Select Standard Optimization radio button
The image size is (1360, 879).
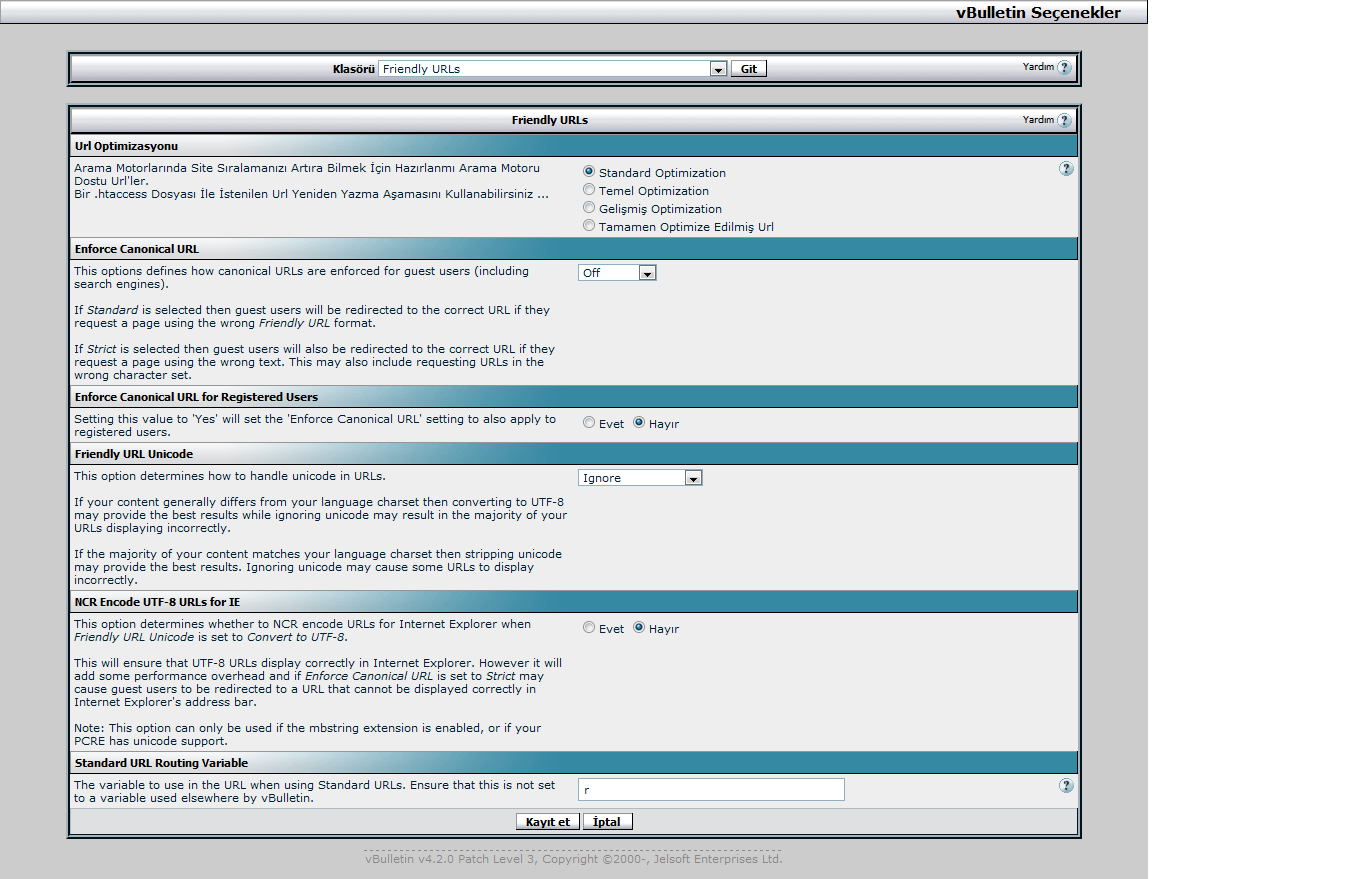pyautogui.click(x=589, y=172)
